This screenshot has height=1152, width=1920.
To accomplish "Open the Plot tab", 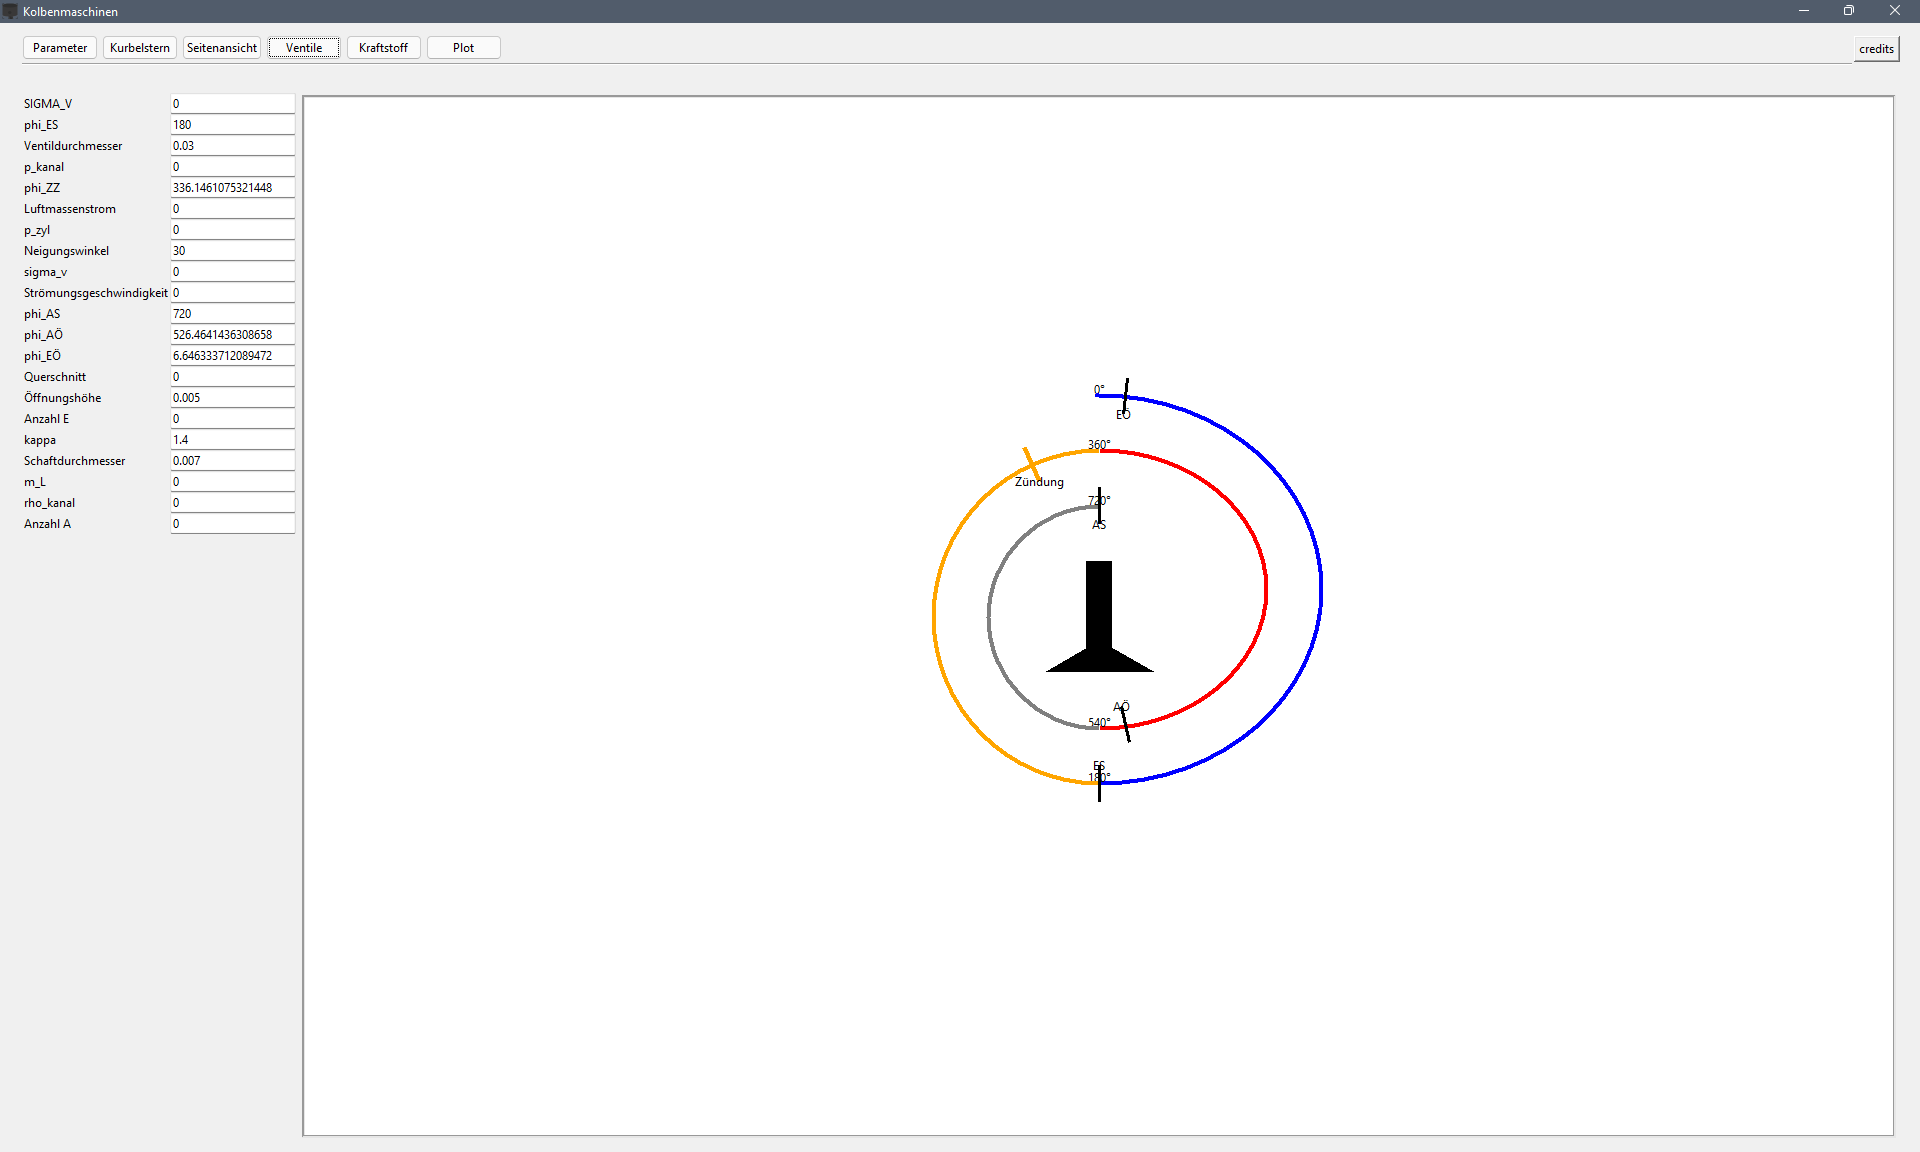I will coord(463,48).
